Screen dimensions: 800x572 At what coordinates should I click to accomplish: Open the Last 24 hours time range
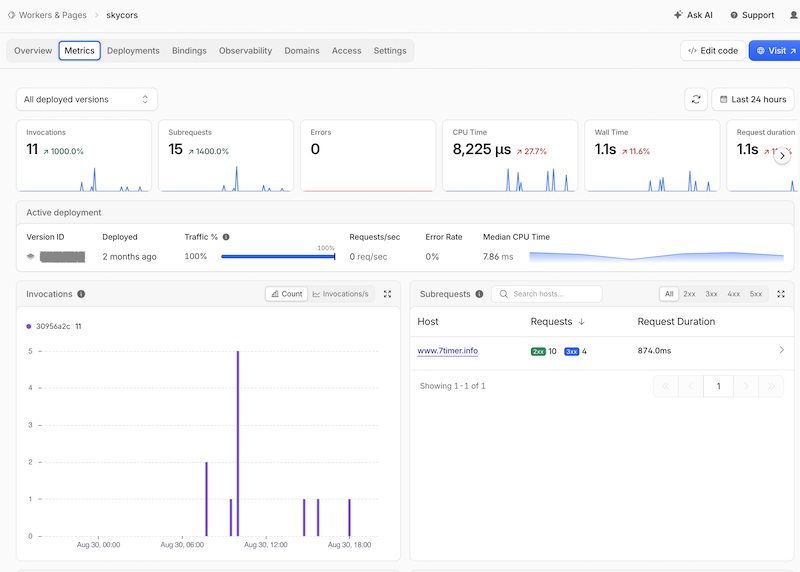tap(753, 100)
